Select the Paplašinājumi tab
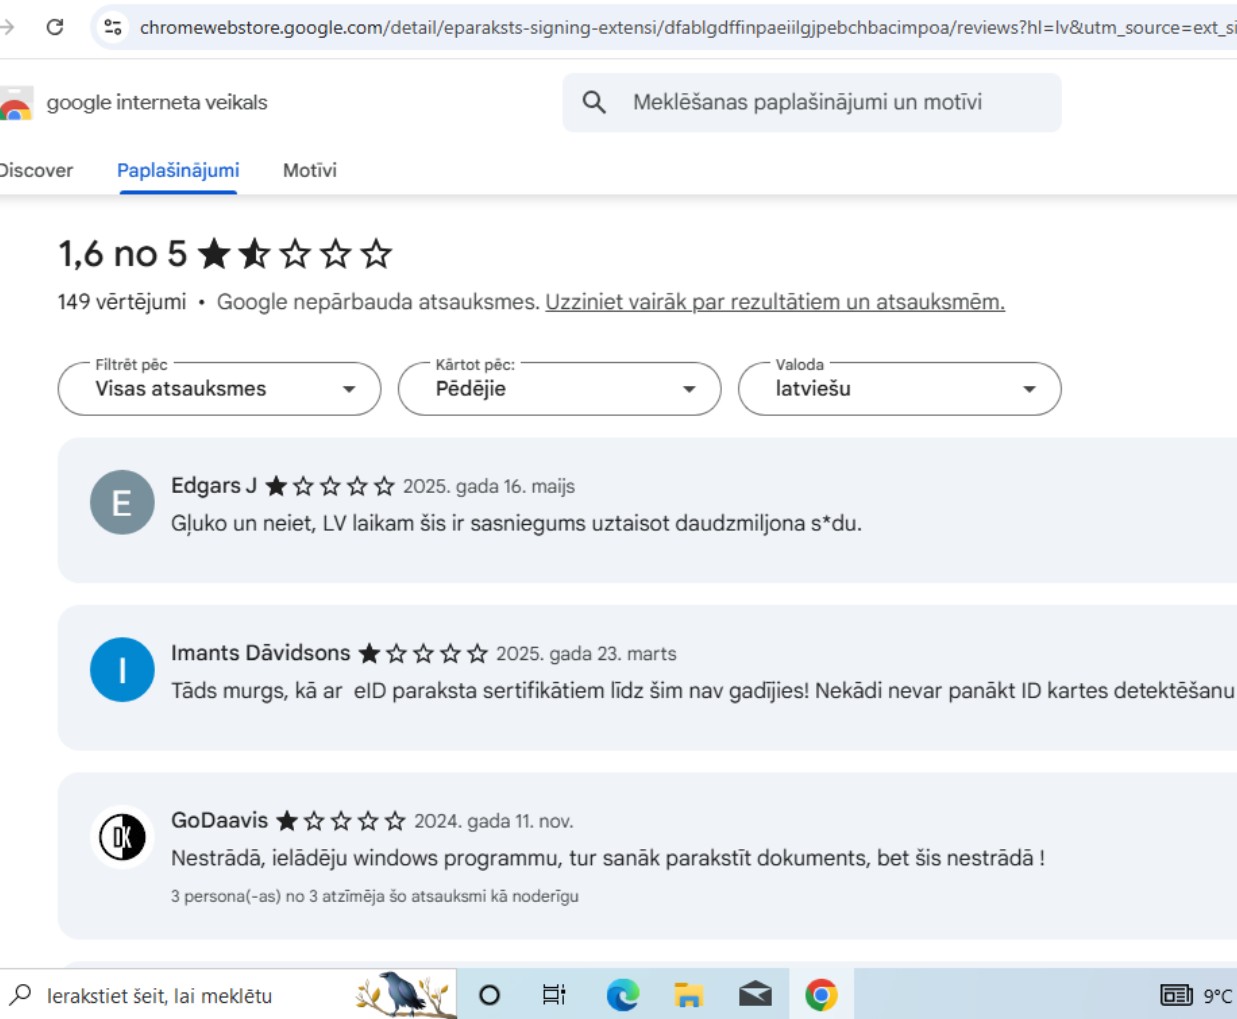 pos(178,170)
